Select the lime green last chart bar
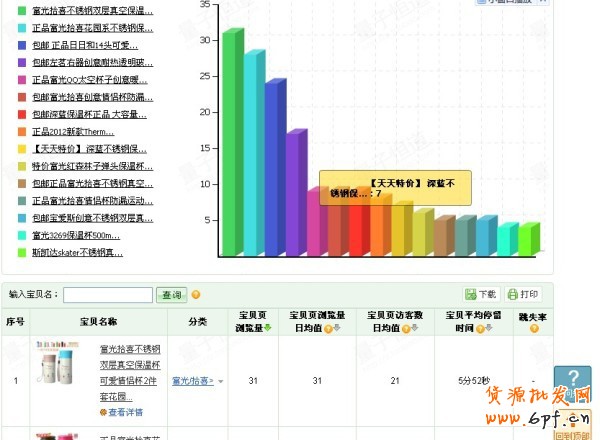This screenshot has width=600, height=440. (x=529, y=239)
